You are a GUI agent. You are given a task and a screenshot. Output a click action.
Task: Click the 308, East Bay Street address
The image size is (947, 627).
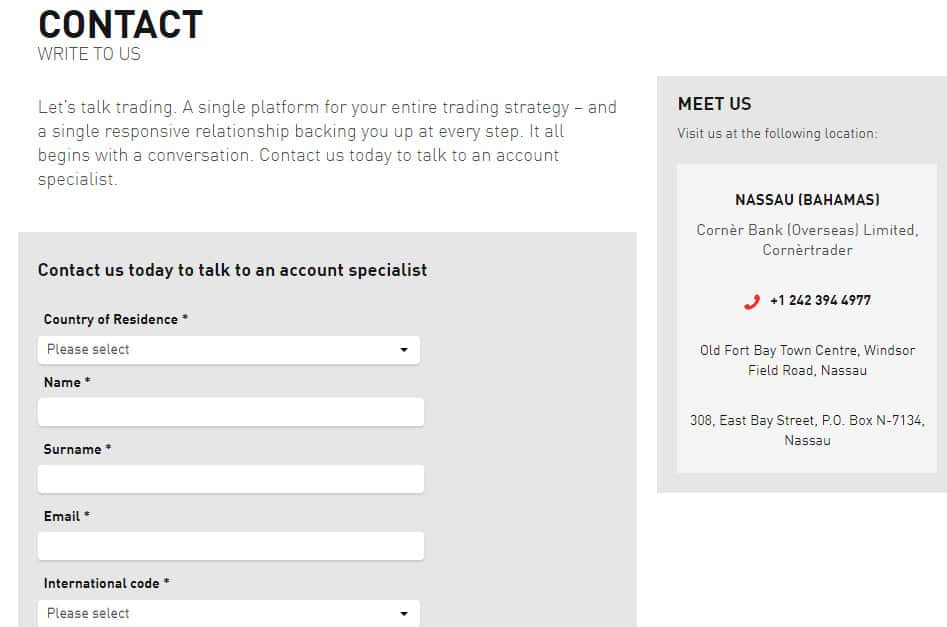point(807,430)
